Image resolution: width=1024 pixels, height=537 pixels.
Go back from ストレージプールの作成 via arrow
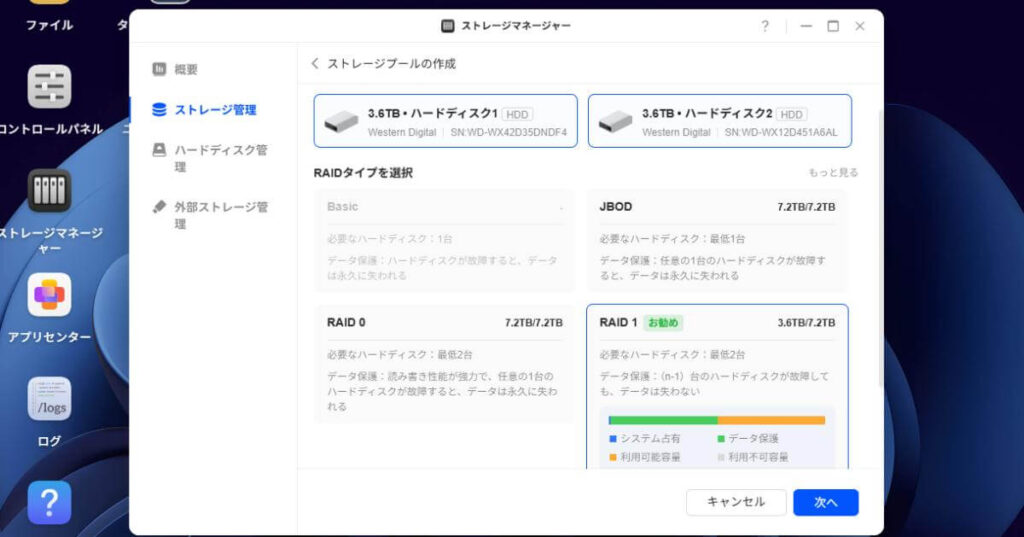(315, 63)
